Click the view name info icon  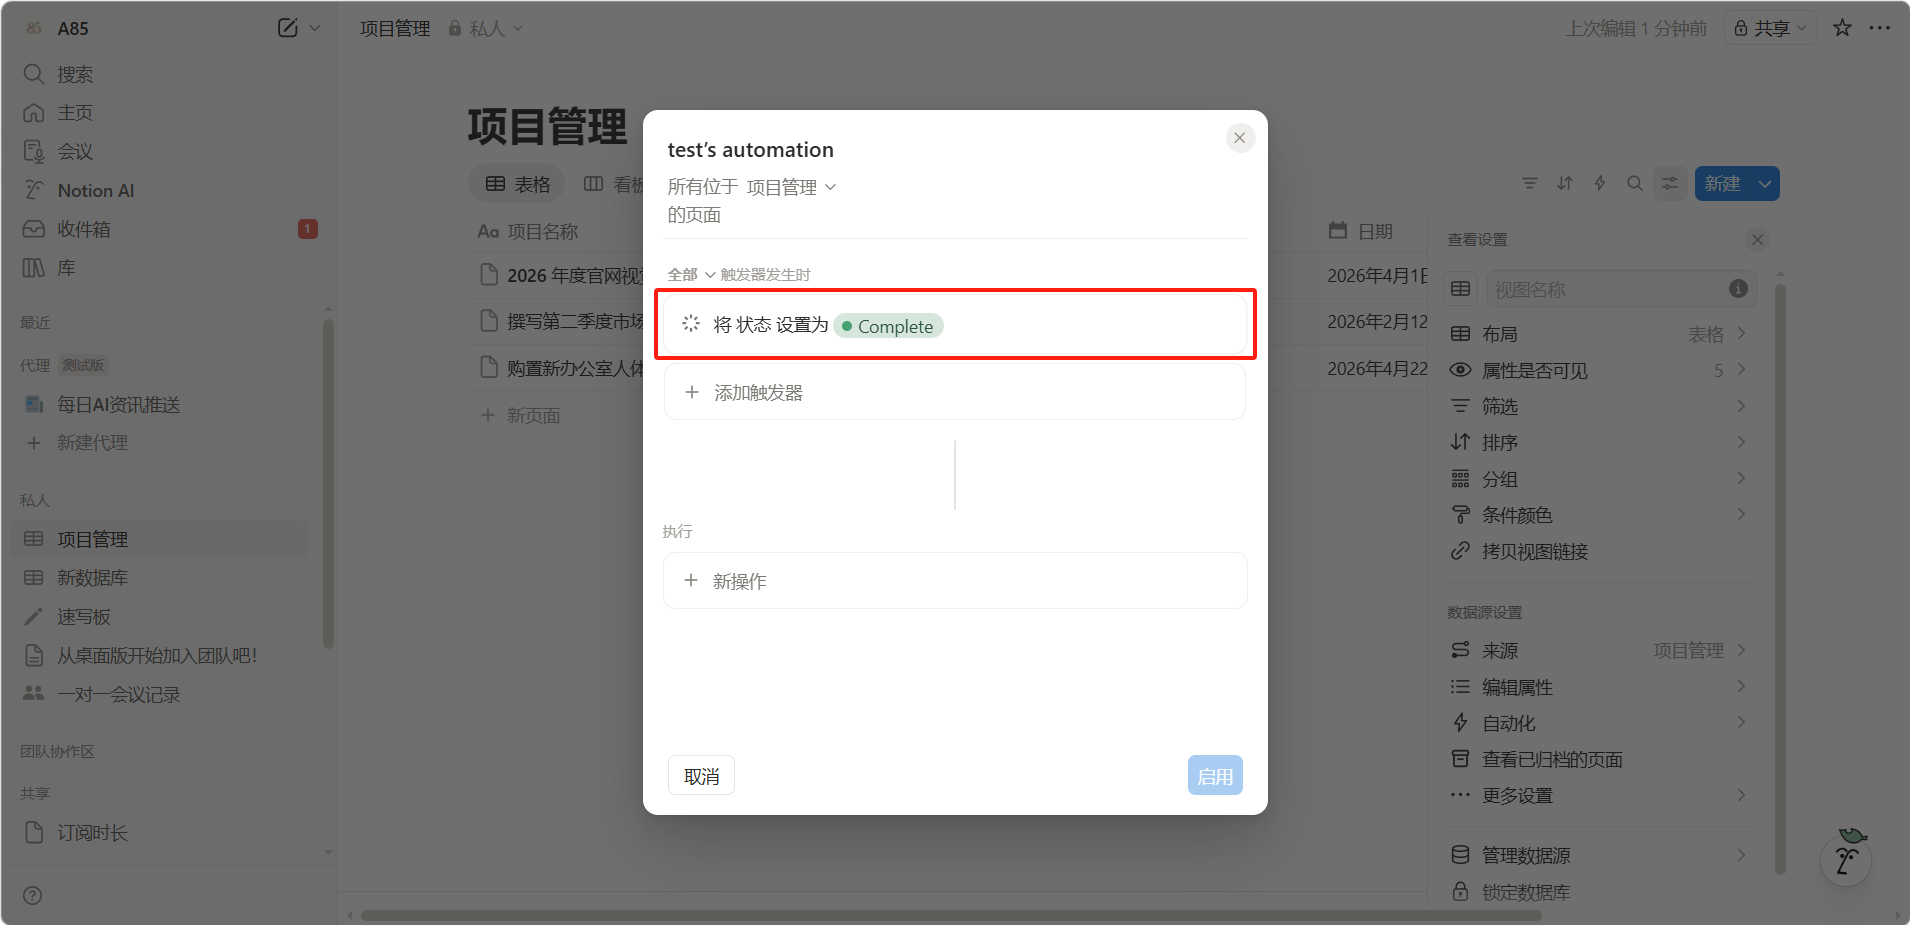point(1738,289)
